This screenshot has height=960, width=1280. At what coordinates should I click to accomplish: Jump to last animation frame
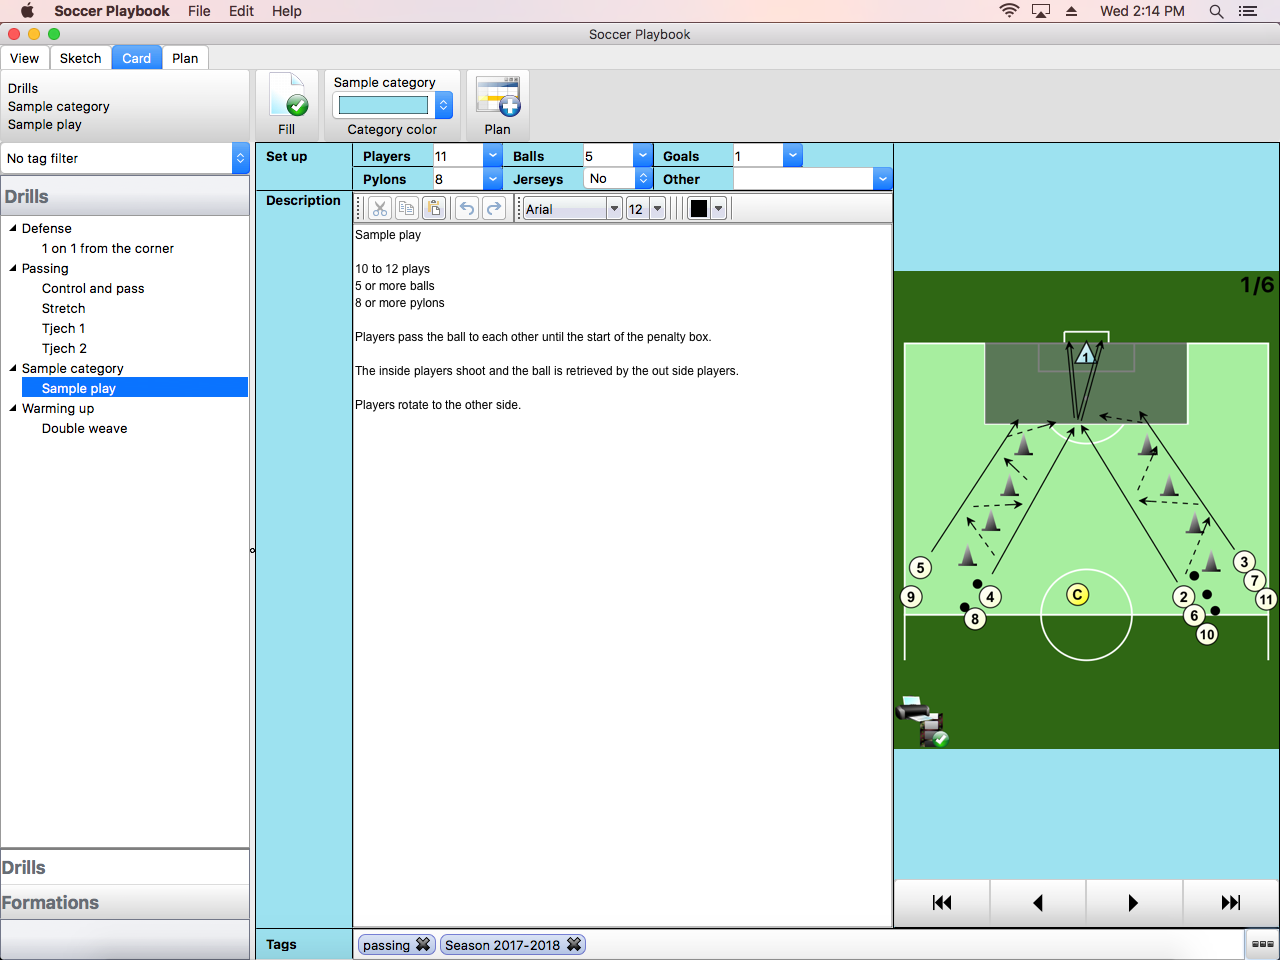pos(1231,903)
